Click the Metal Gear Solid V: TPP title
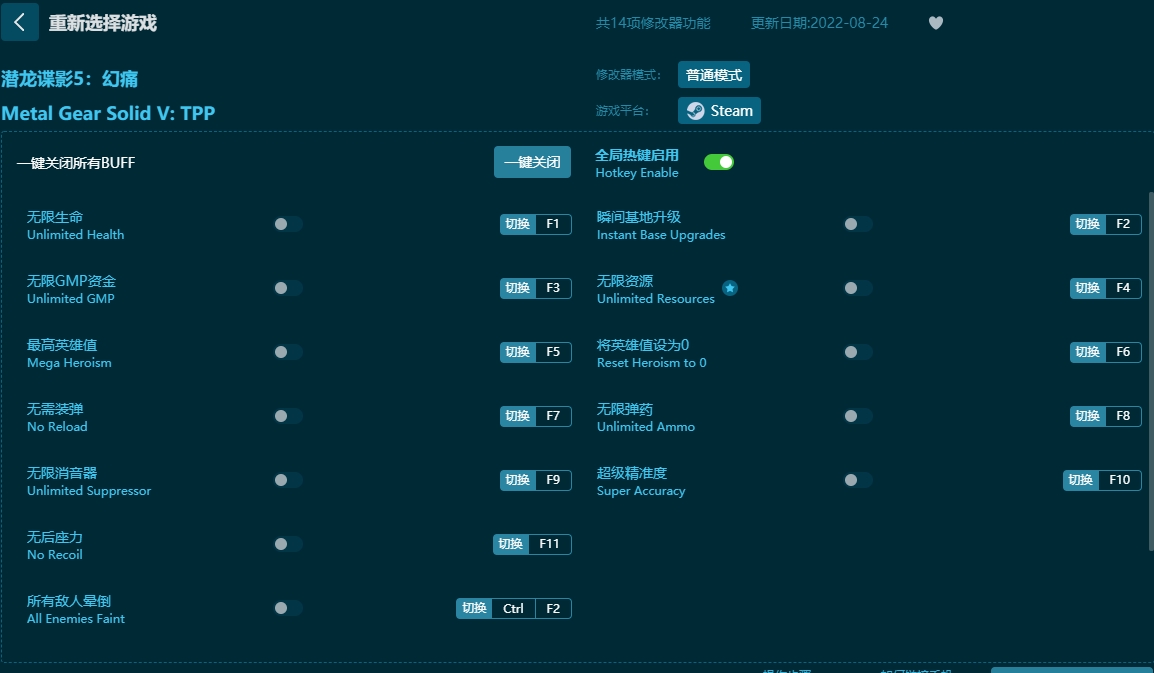The width and height of the screenshot is (1154, 673). pos(108,113)
